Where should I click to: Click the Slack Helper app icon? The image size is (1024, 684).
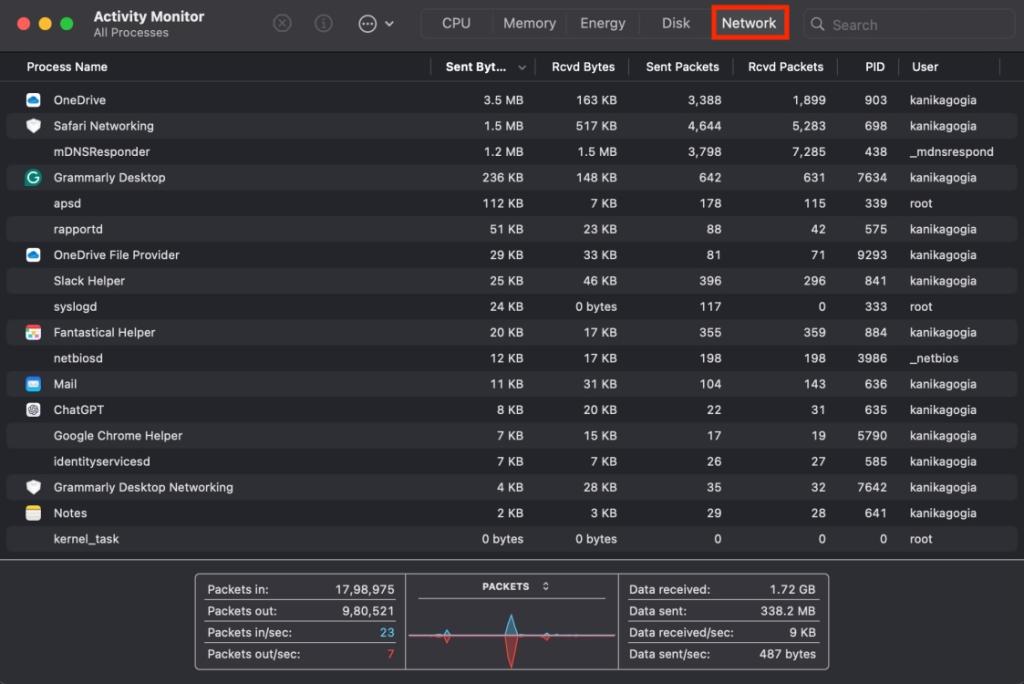point(32,280)
